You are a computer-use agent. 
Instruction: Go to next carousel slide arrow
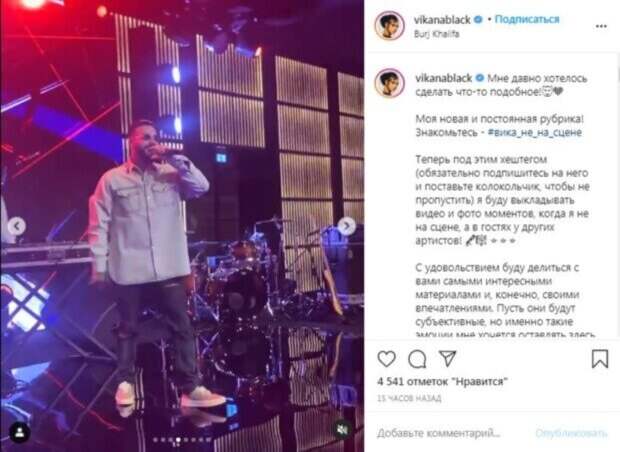(x=346, y=226)
